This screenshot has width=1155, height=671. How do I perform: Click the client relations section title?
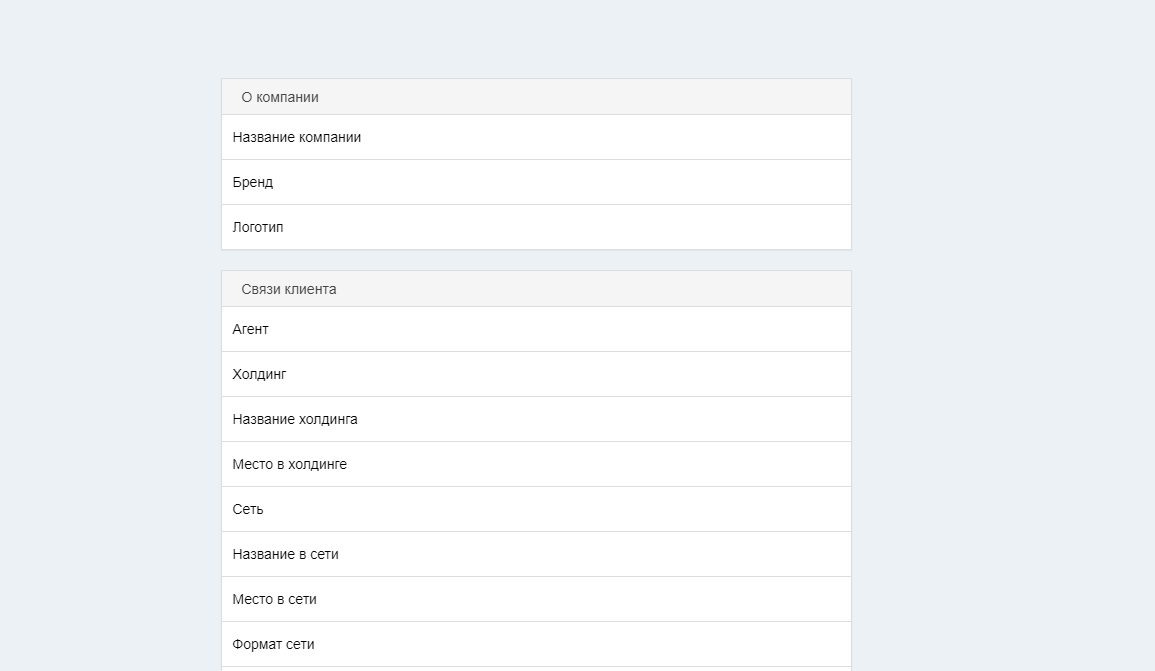point(289,289)
